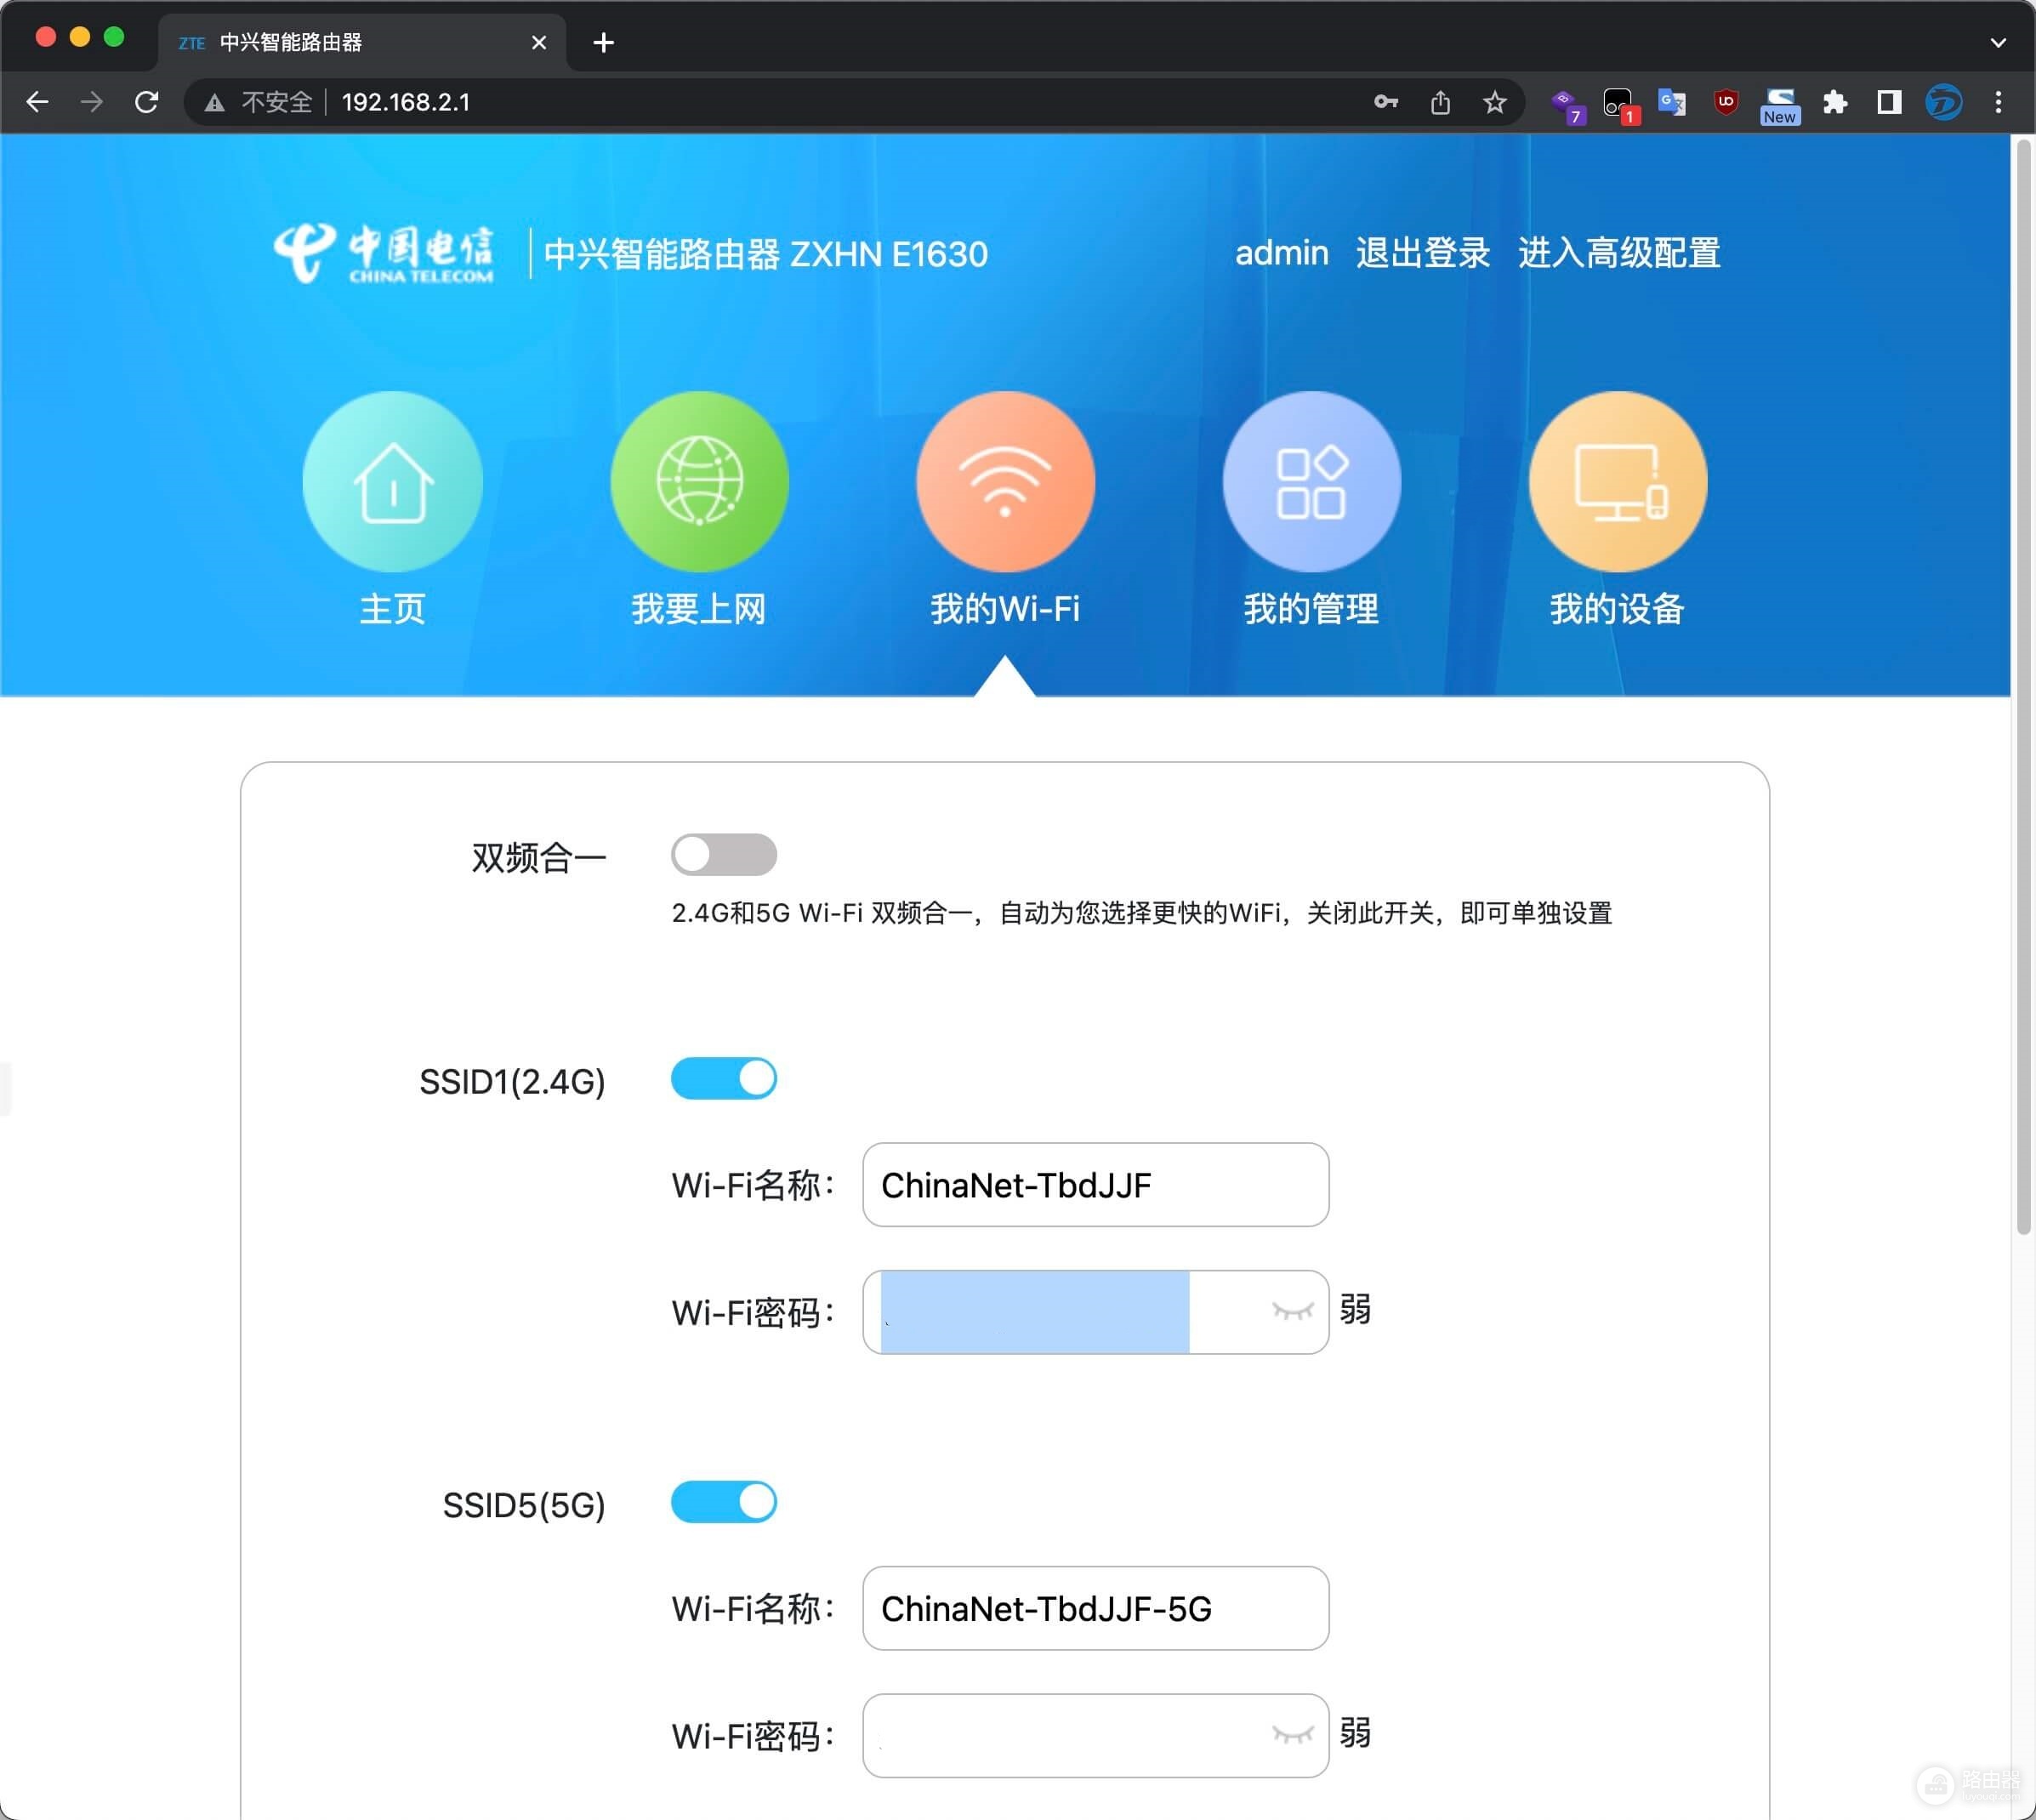Show the 2.4G Wi-Fi password
This screenshot has width=2036, height=1820.
(x=1292, y=1311)
